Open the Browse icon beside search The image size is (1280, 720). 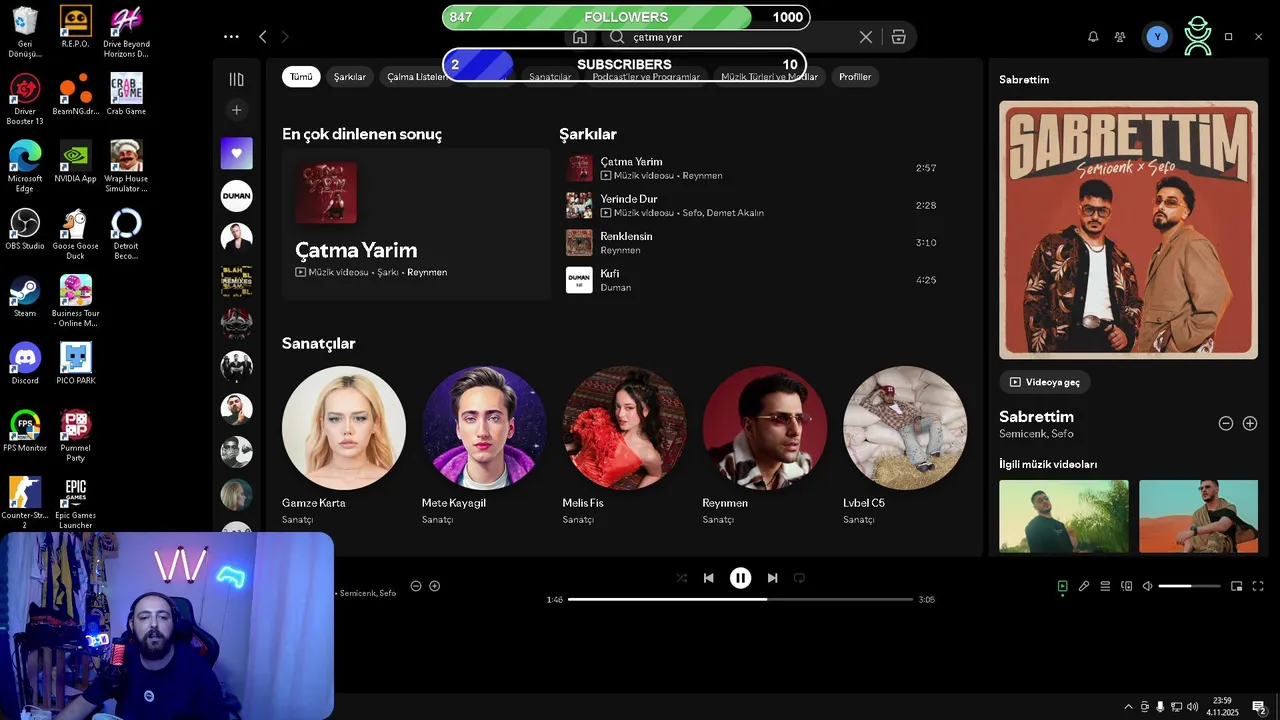[x=899, y=37]
